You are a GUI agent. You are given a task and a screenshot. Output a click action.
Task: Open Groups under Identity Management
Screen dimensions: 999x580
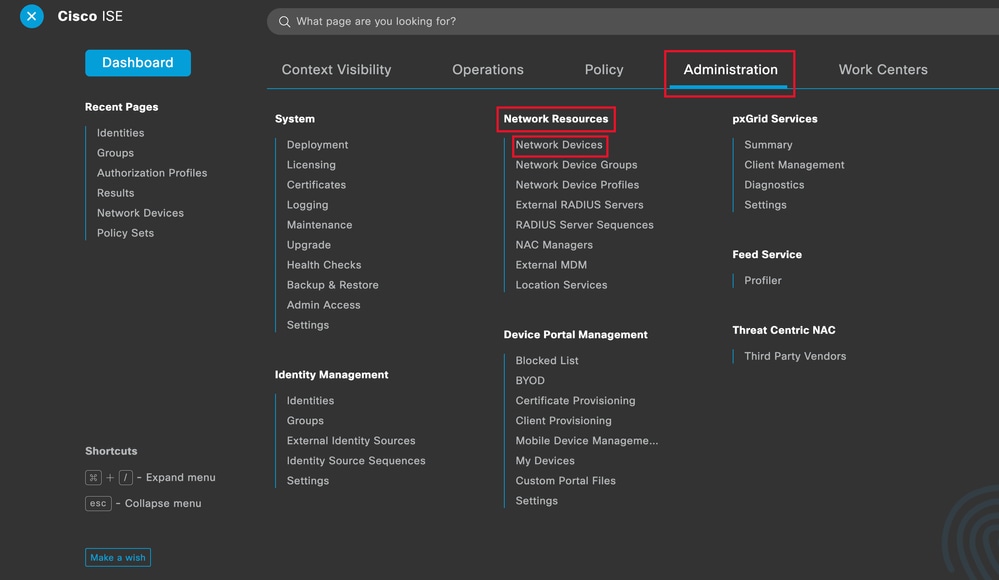[305, 421]
